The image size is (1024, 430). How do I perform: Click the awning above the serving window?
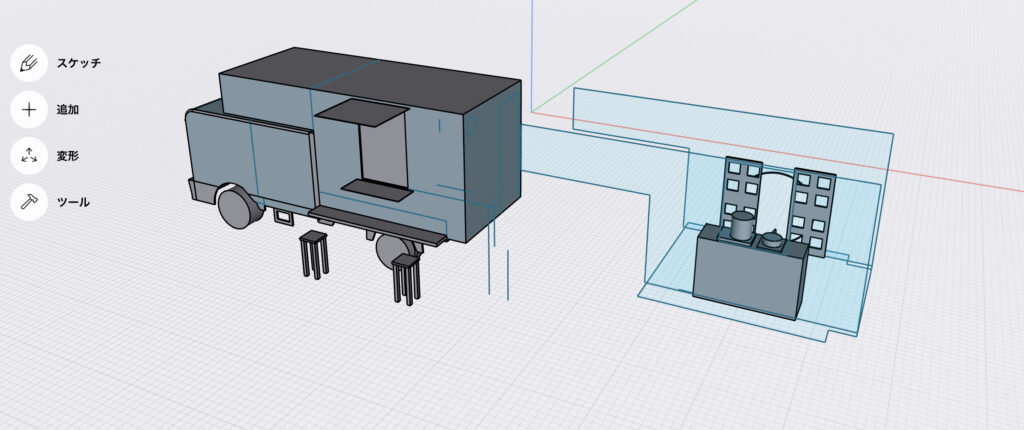point(362,113)
